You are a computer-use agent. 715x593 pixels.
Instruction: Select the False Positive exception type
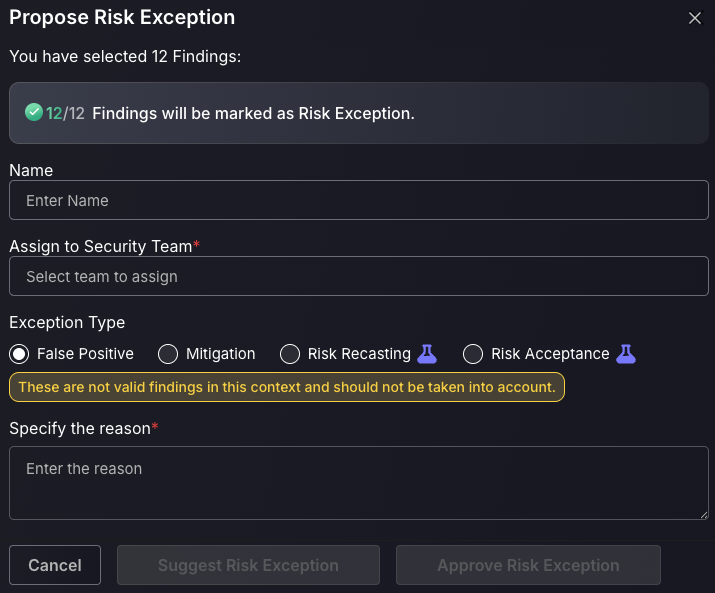click(19, 354)
